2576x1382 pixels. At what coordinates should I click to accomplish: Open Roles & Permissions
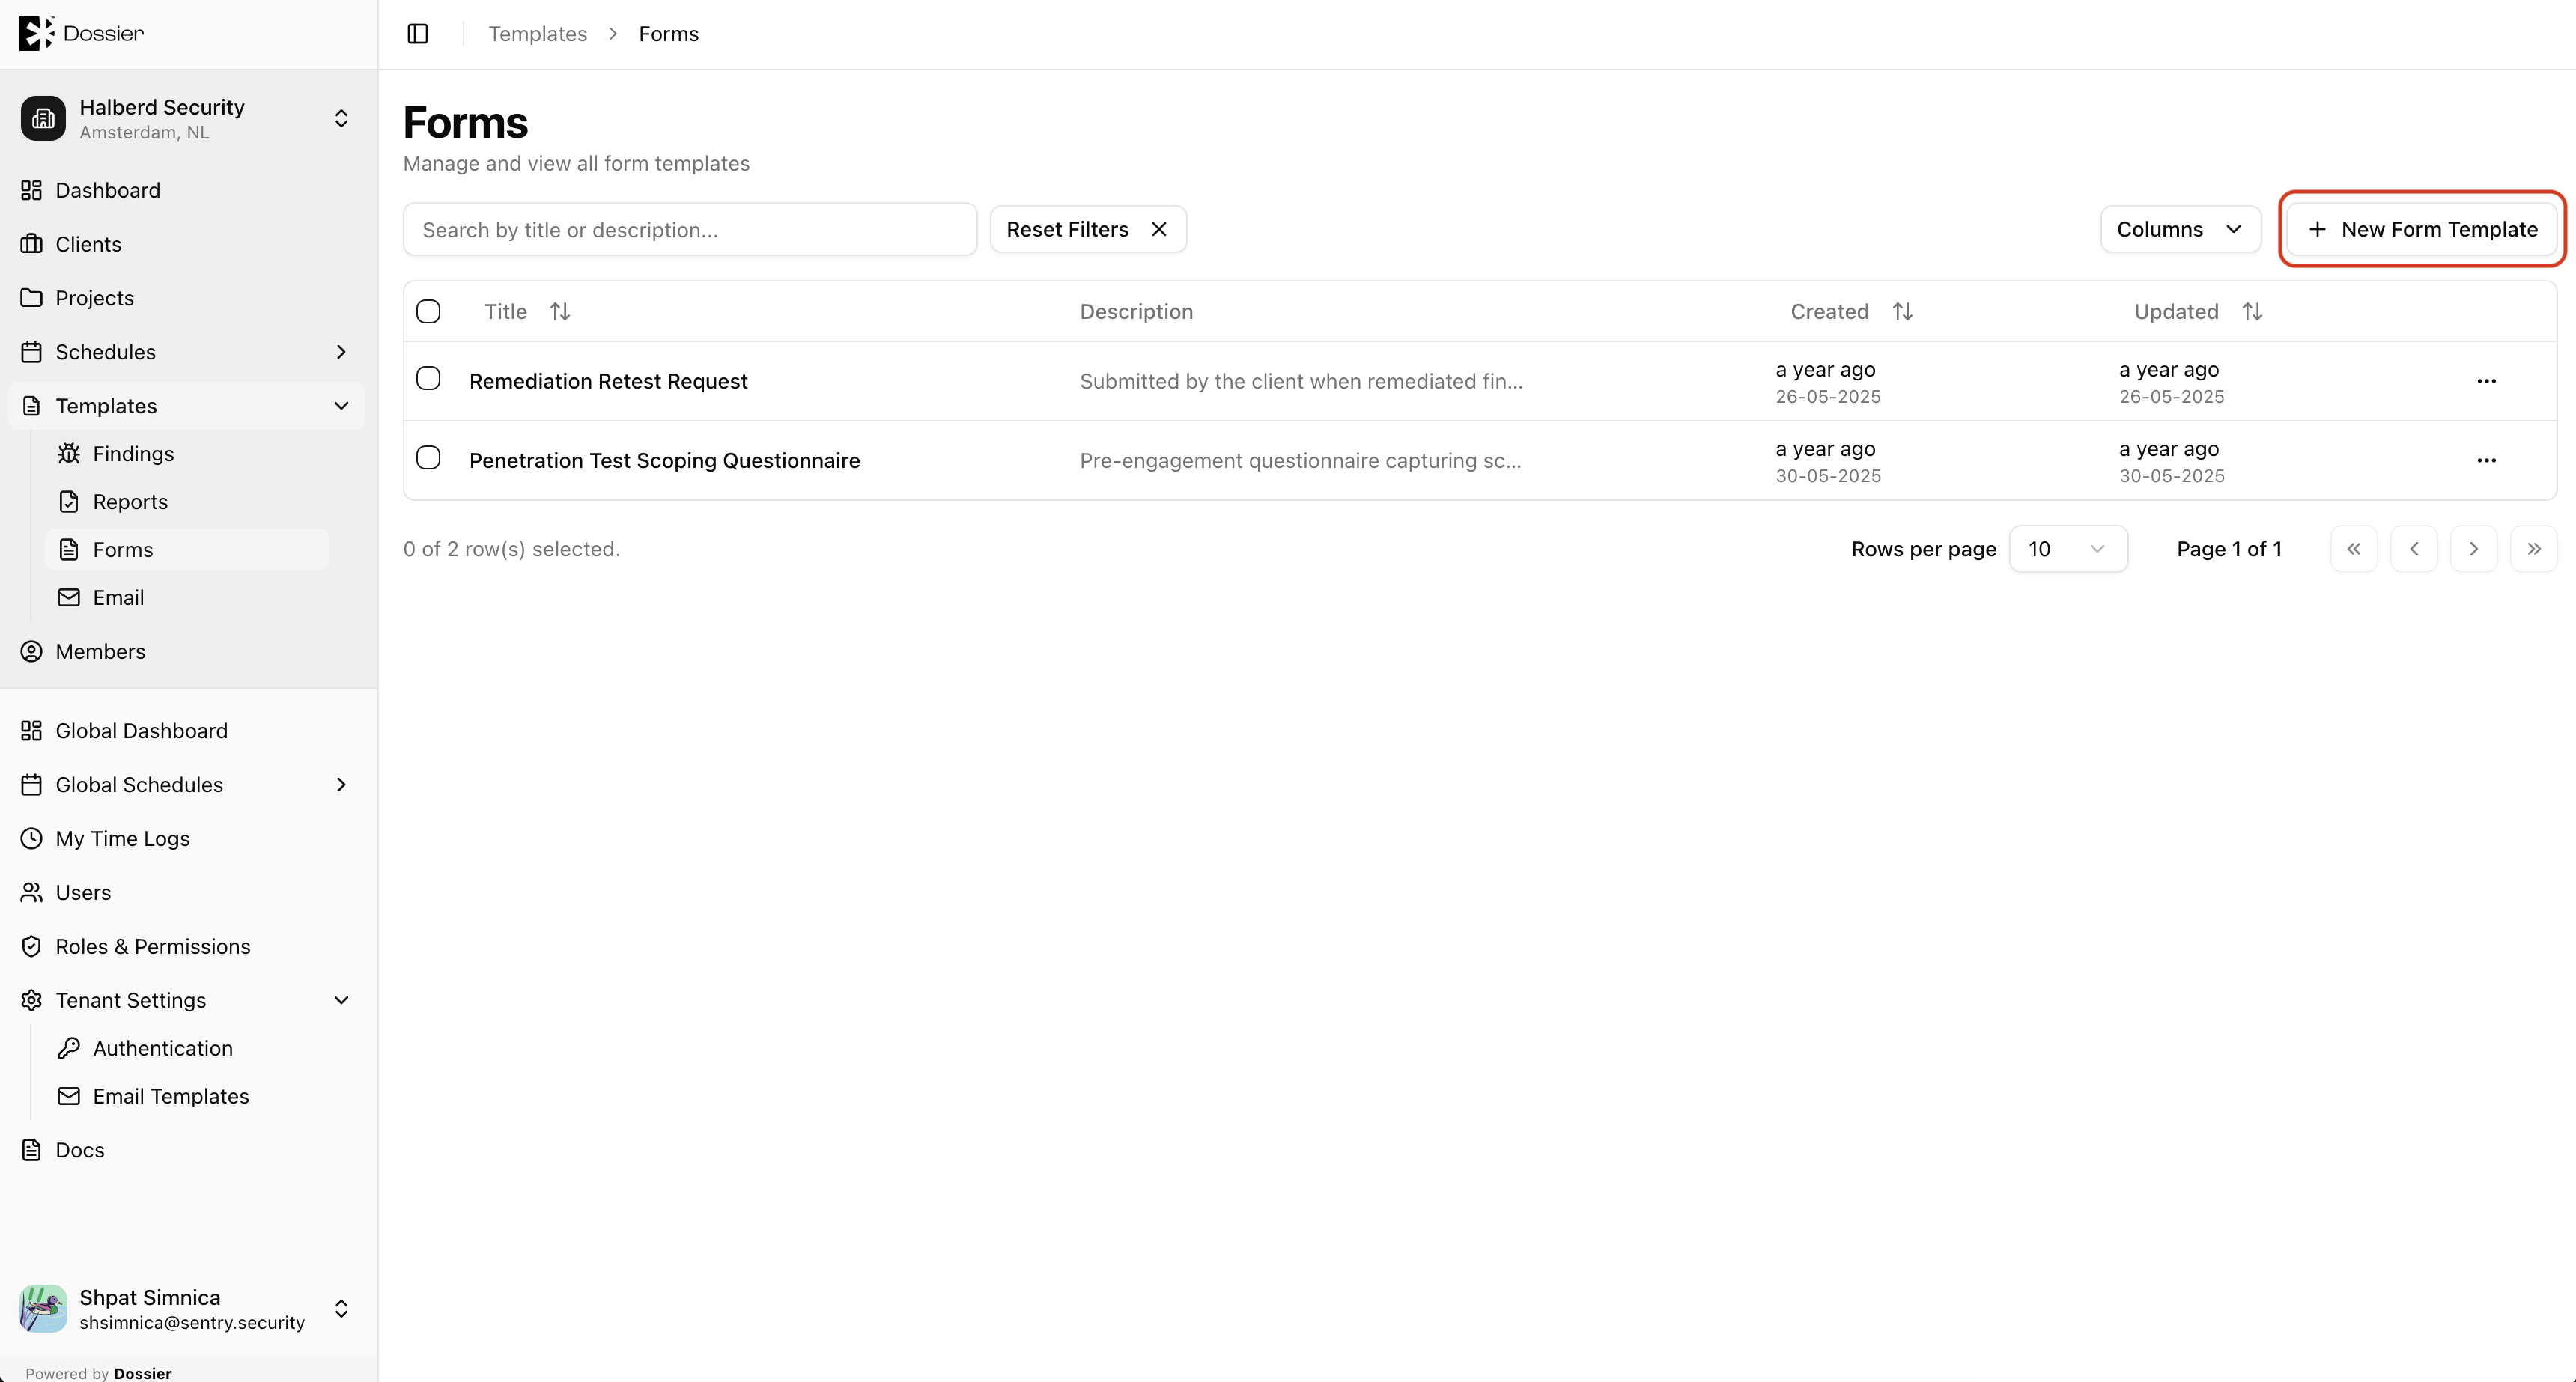pyautogui.click(x=186, y=947)
